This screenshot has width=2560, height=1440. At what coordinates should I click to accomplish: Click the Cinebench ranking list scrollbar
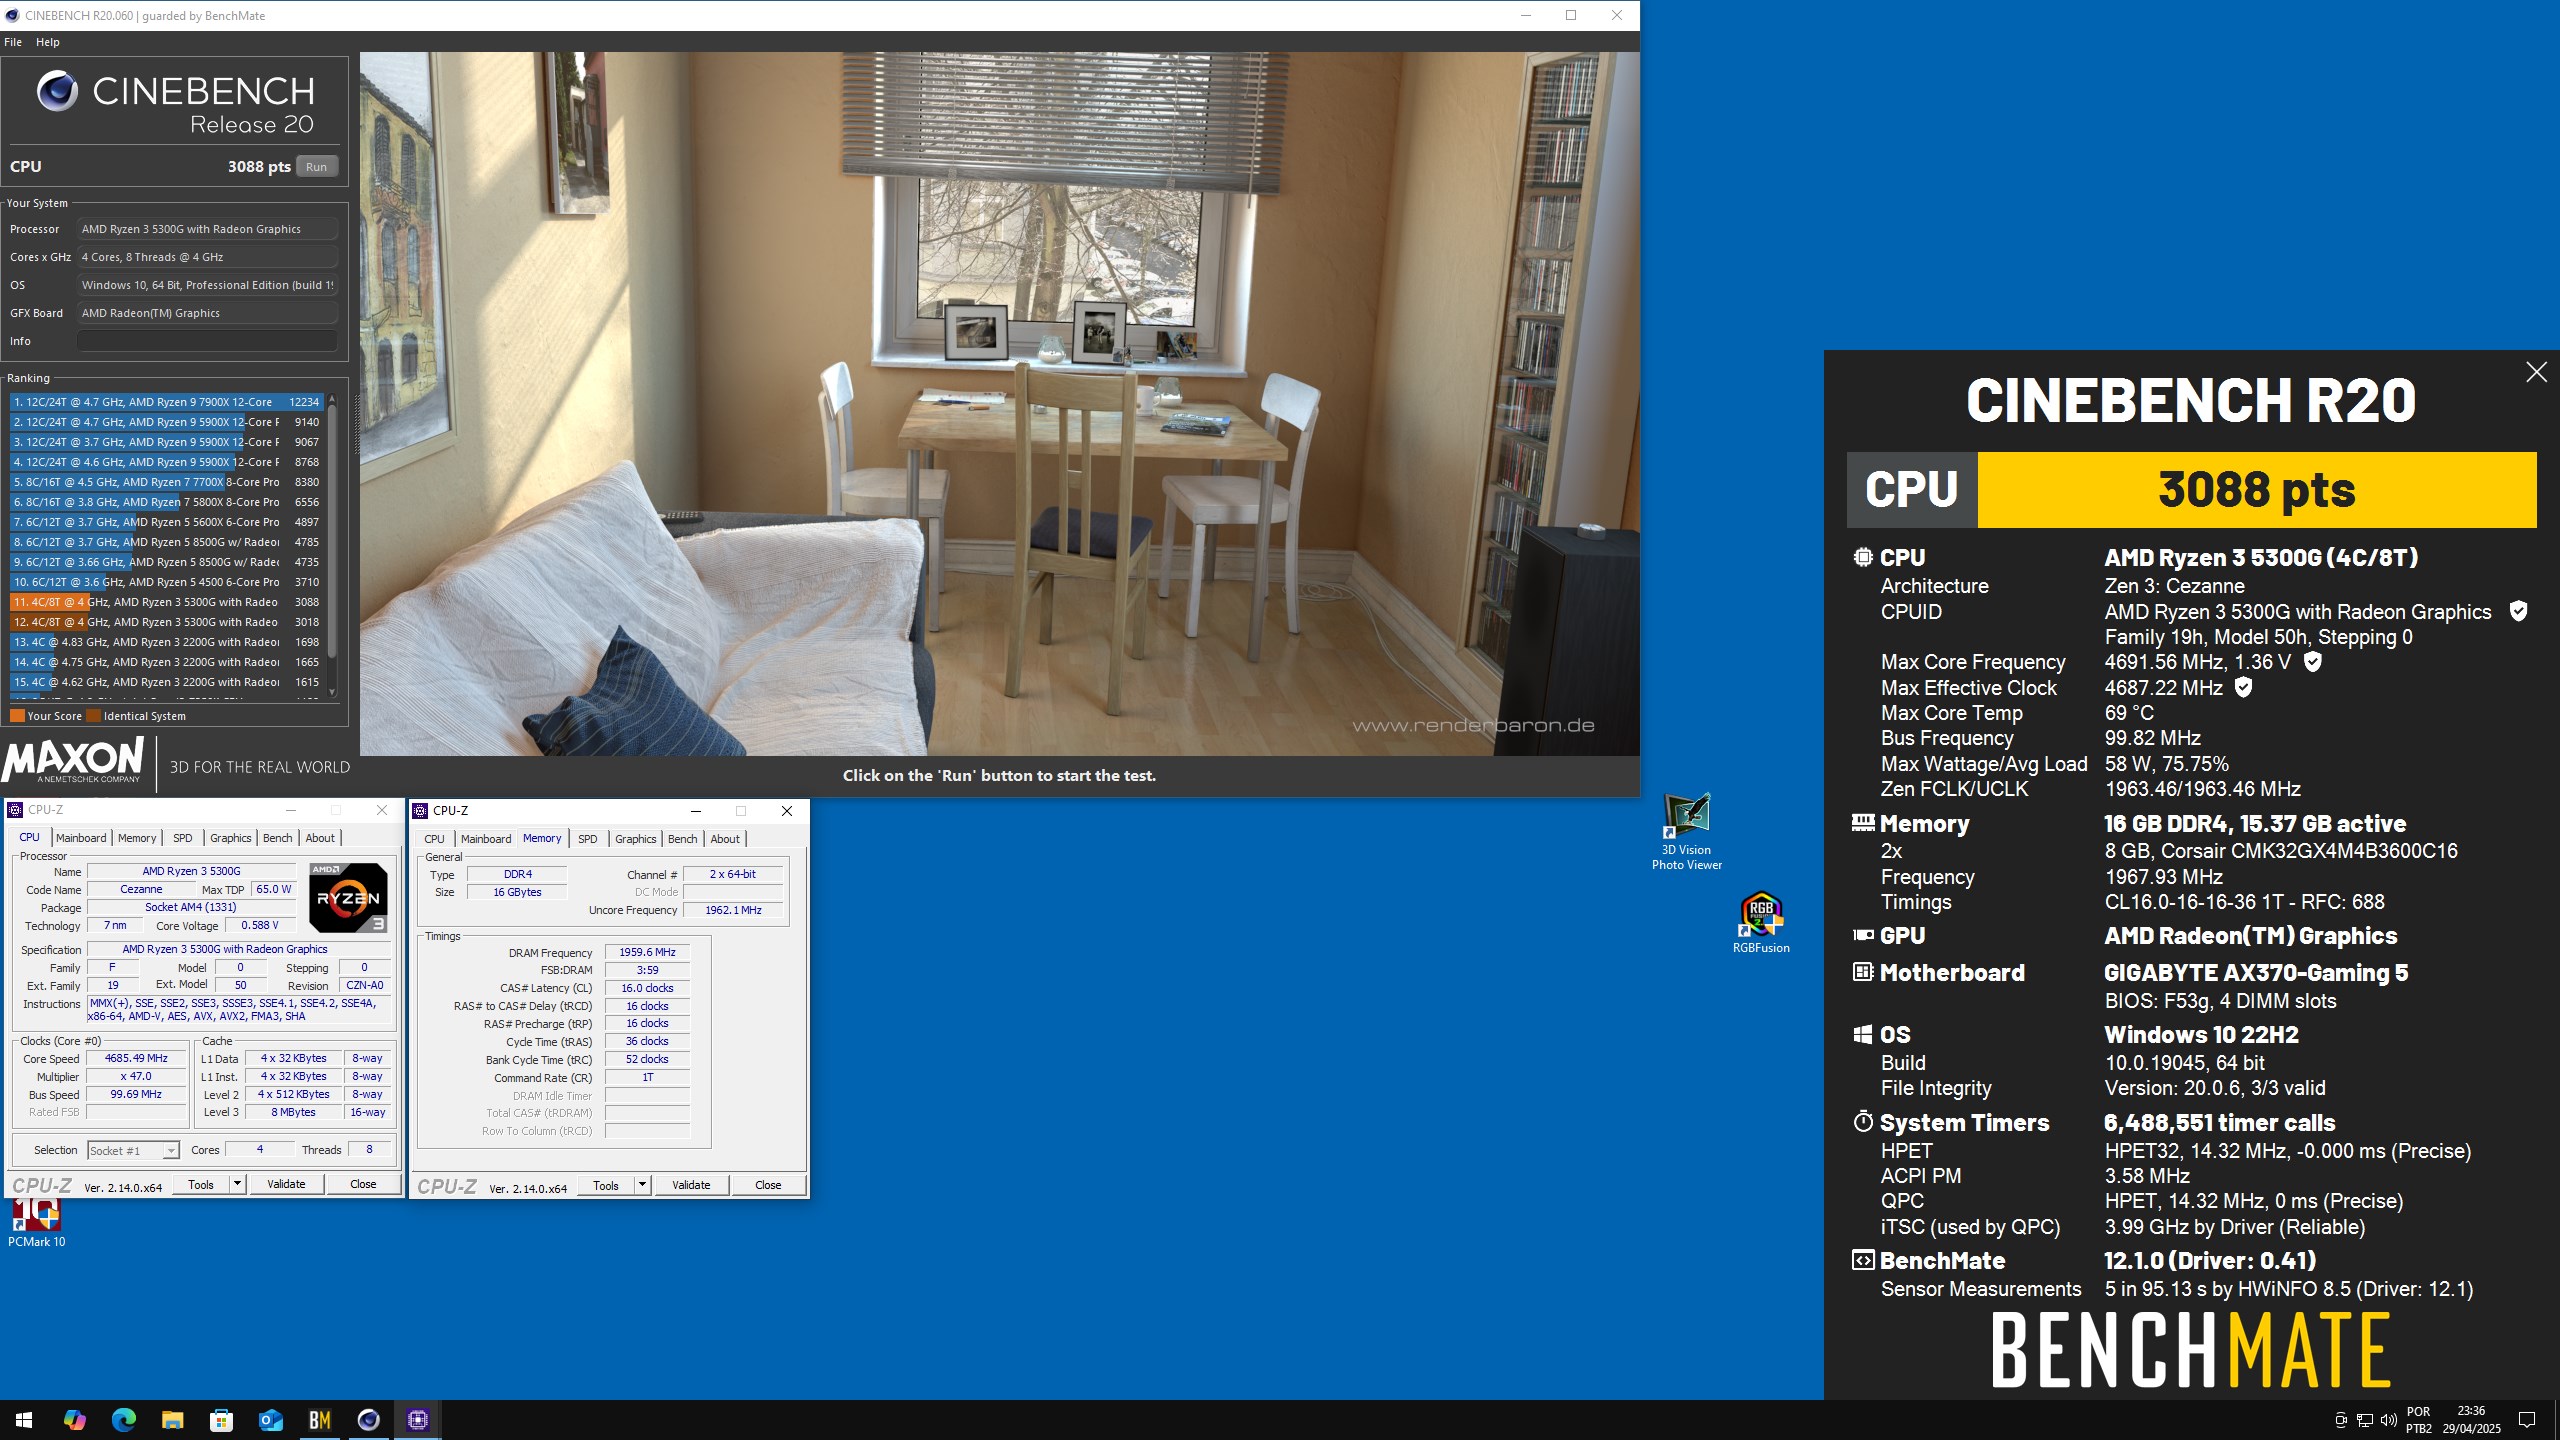click(x=332, y=531)
